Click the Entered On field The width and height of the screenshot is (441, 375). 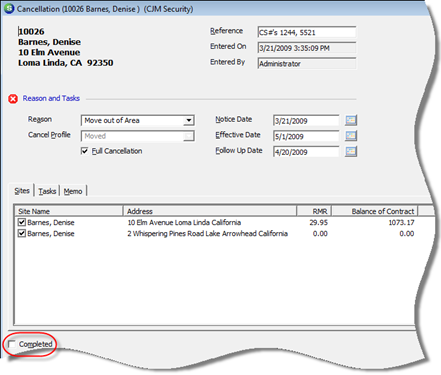pyautogui.click(x=307, y=48)
